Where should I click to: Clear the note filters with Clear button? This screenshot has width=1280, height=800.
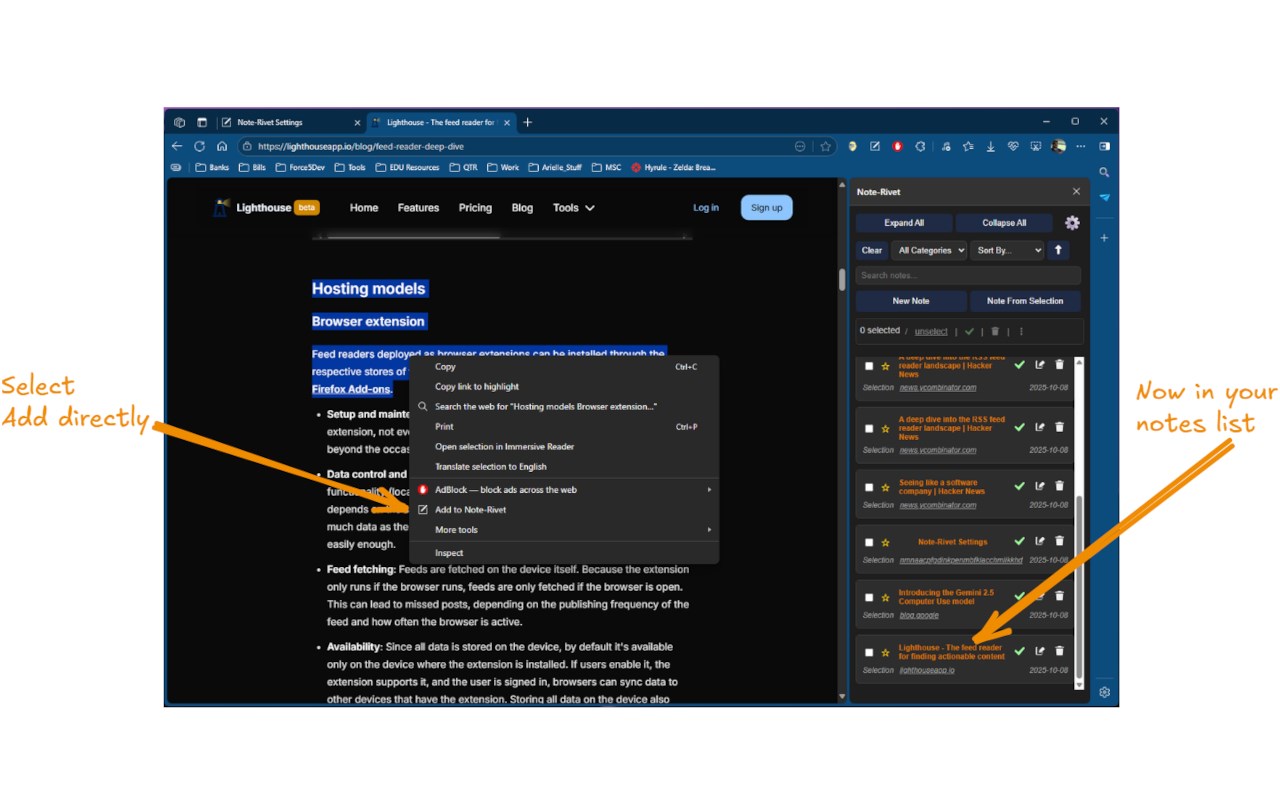click(x=872, y=250)
